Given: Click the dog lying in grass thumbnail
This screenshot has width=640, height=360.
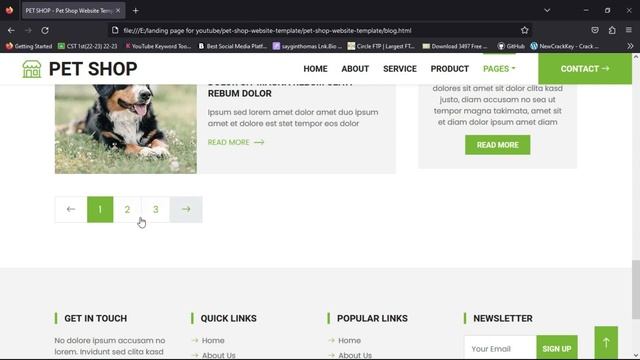Looking at the screenshot, I should tap(126, 129).
